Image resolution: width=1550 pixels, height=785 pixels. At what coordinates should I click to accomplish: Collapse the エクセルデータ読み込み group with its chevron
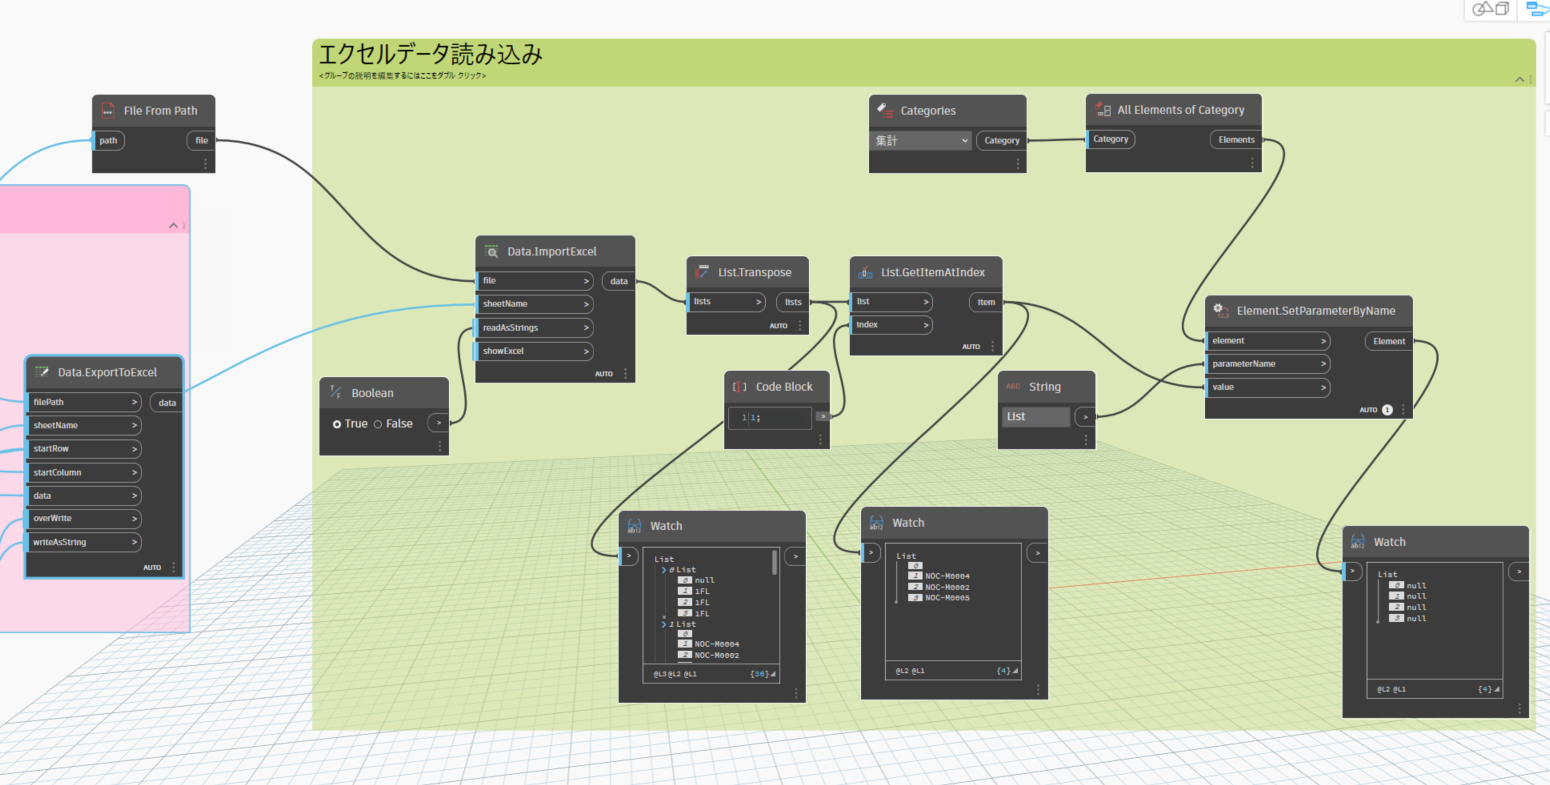[1519, 78]
